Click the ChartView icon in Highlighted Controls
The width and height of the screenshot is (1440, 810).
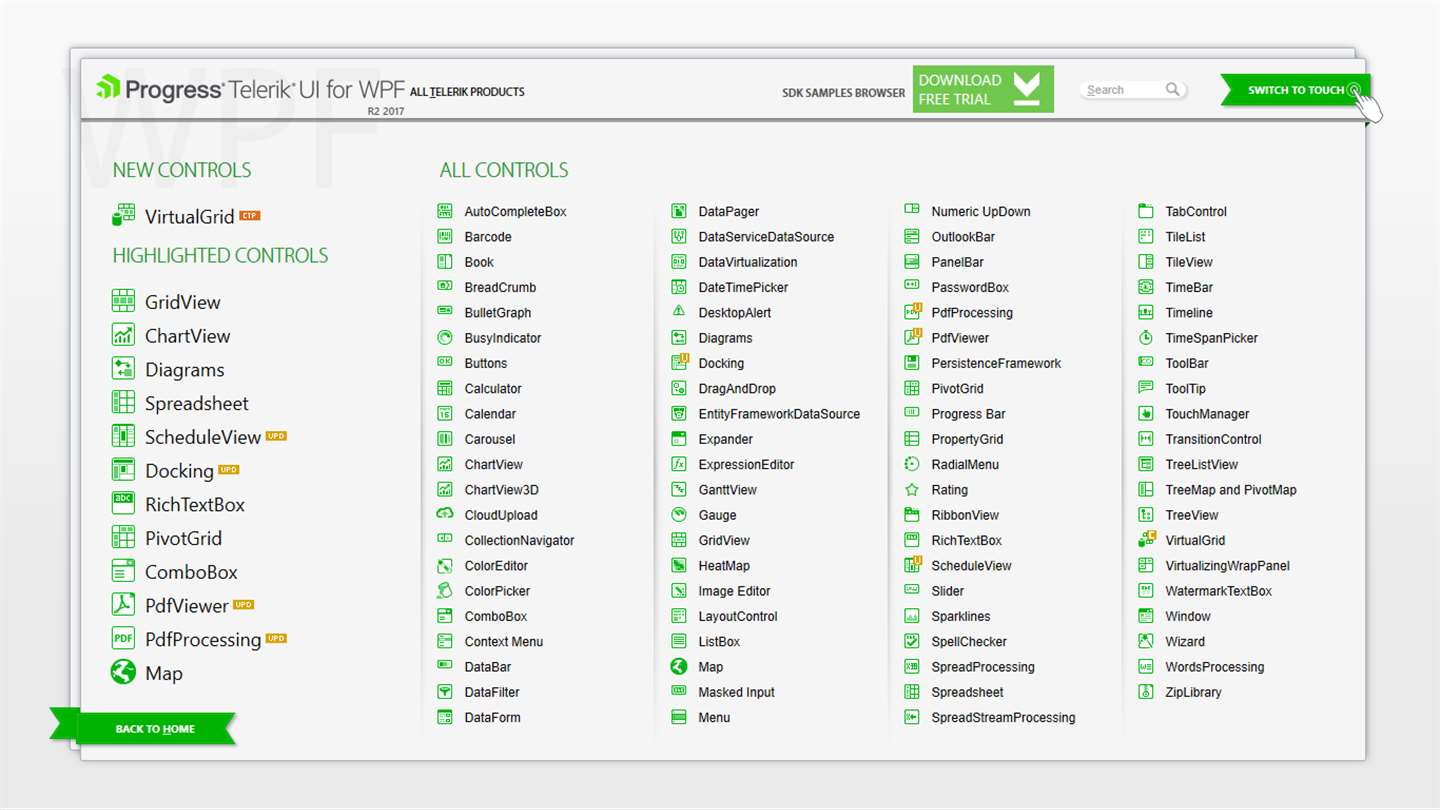pos(123,335)
